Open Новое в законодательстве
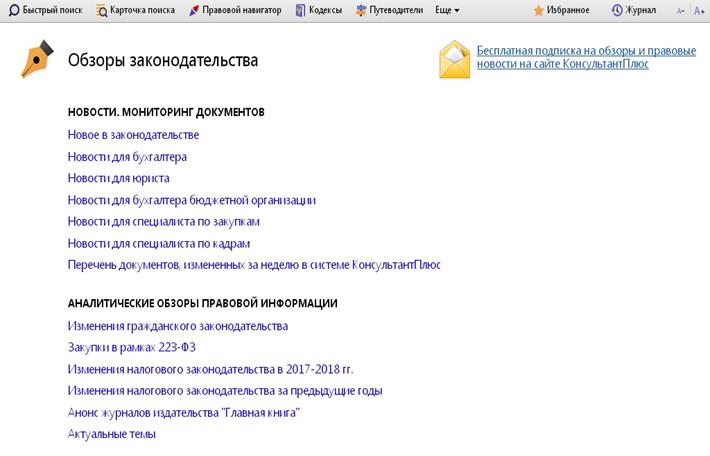 point(133,135)
